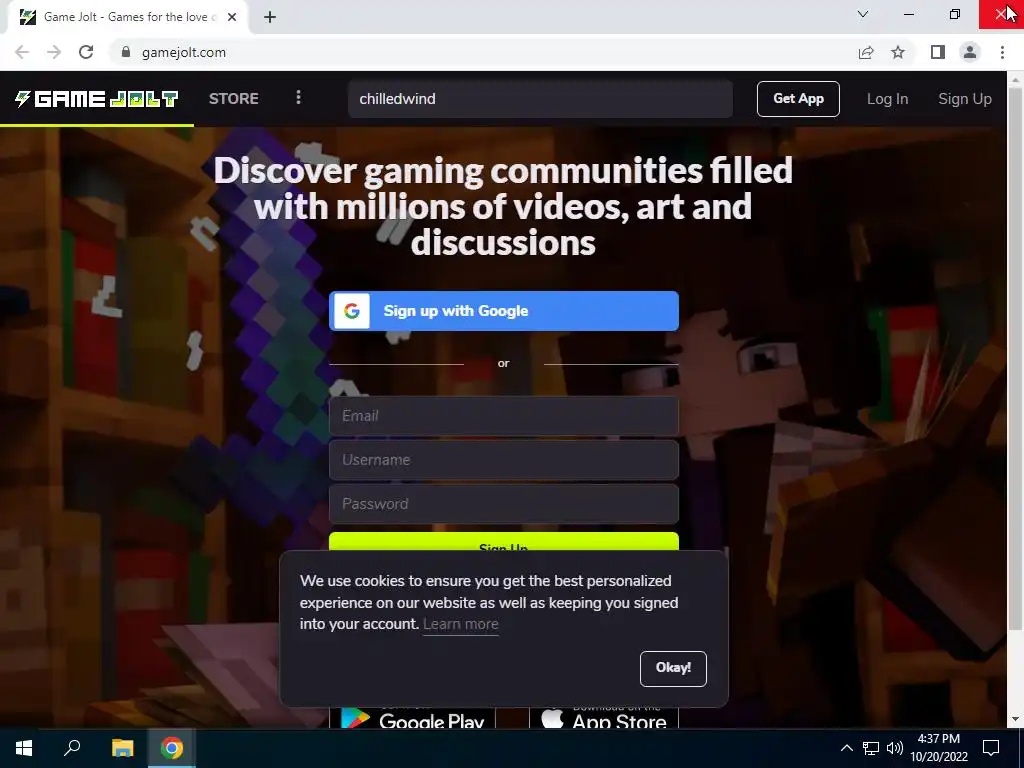Open the App Store download badge
The width and height of the screenshot is (1024, 768).
[604, 718]
